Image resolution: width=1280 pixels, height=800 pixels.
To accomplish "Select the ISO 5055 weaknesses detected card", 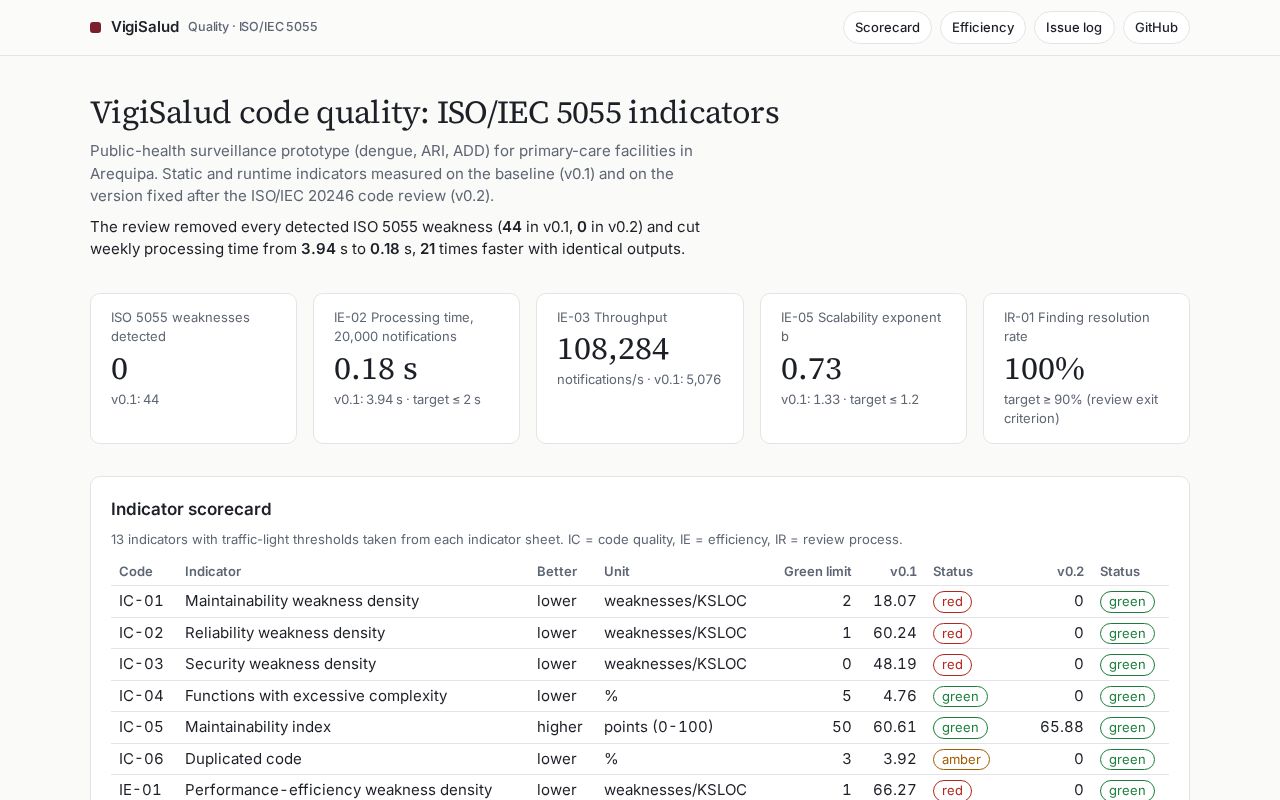I will click(x=193, y=368).
